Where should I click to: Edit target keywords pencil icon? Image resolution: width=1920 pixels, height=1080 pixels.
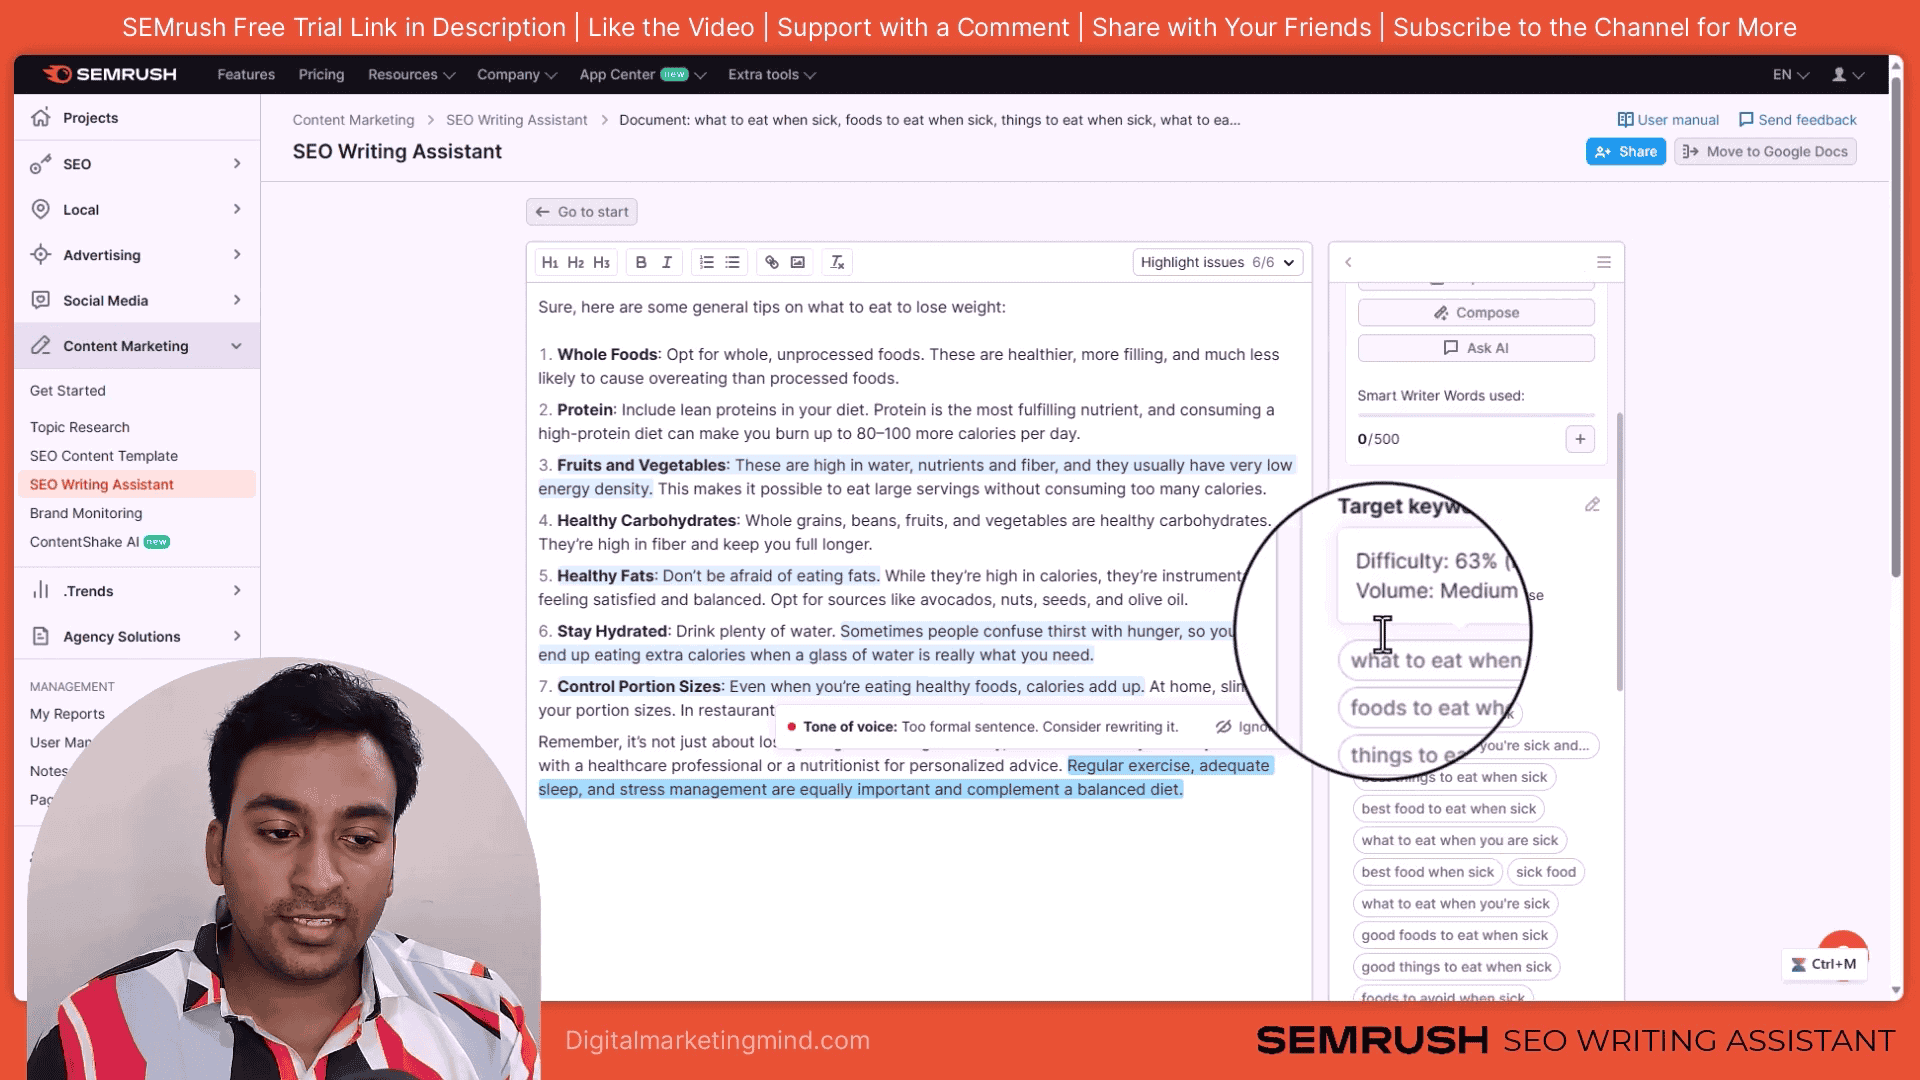pos(1592,505)
